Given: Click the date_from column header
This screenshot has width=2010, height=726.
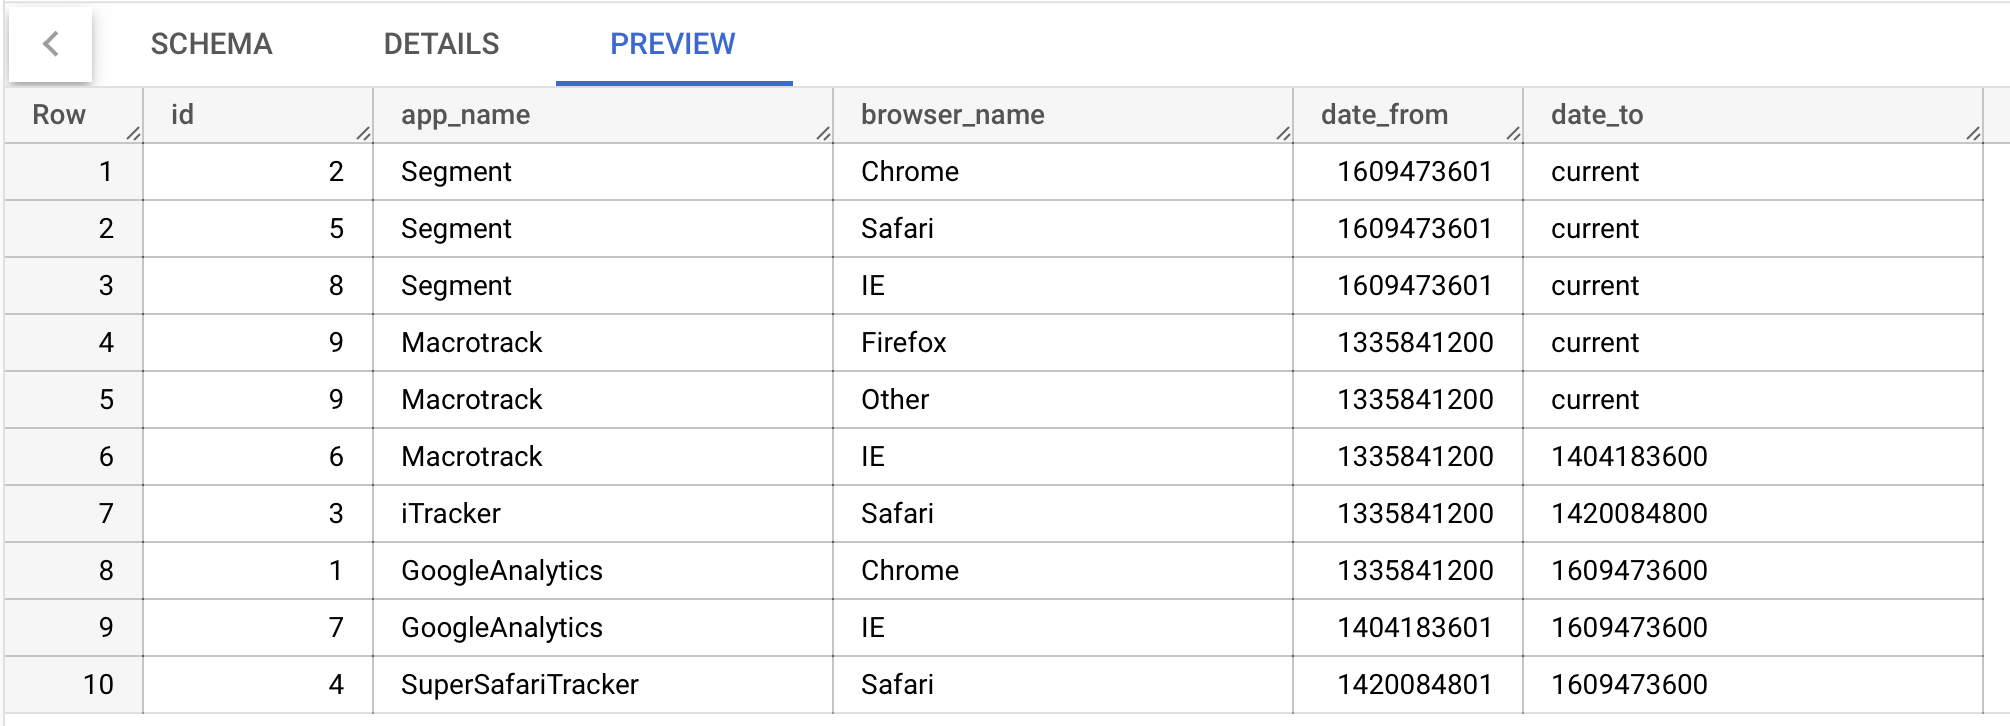Looking at the screenshot, I should click(x=1408, y=115).
